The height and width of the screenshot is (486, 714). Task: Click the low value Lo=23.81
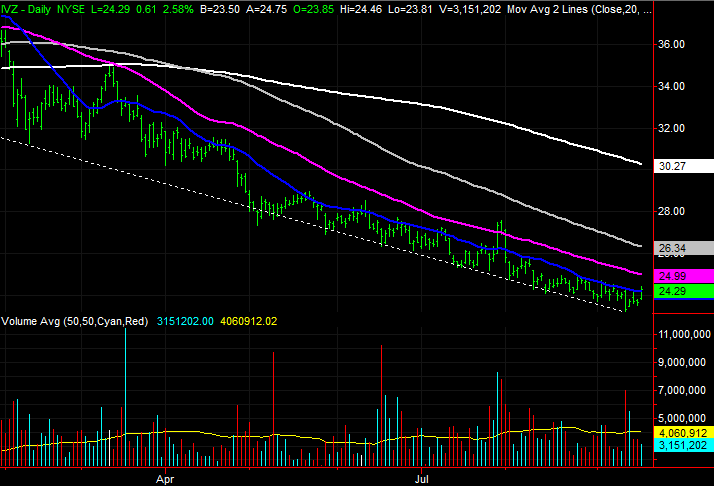coord(410,9)
